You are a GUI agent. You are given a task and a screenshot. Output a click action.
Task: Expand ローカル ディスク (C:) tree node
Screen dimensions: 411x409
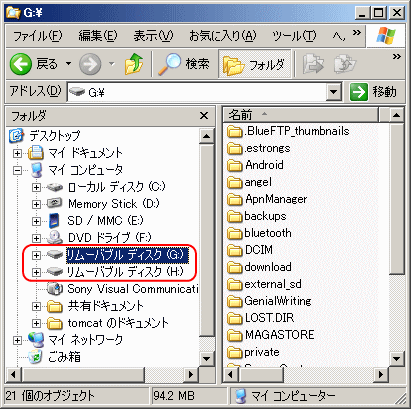point(36,187)
